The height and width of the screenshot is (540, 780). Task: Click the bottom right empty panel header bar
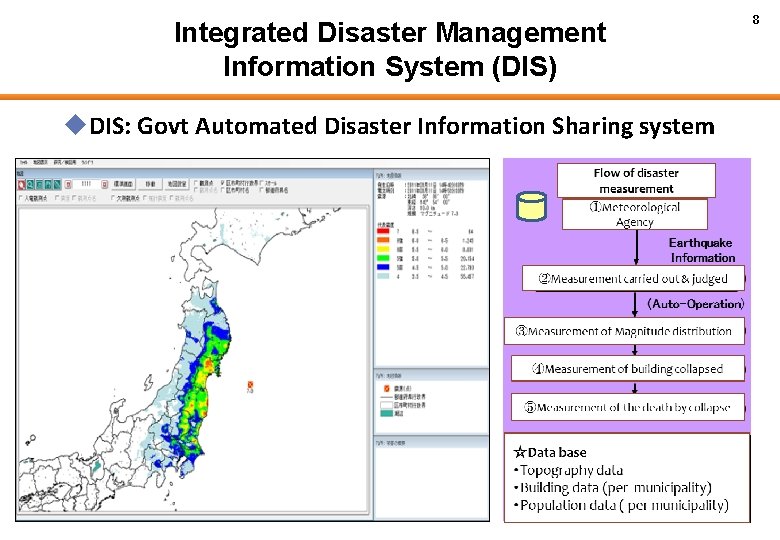(431, 443)
